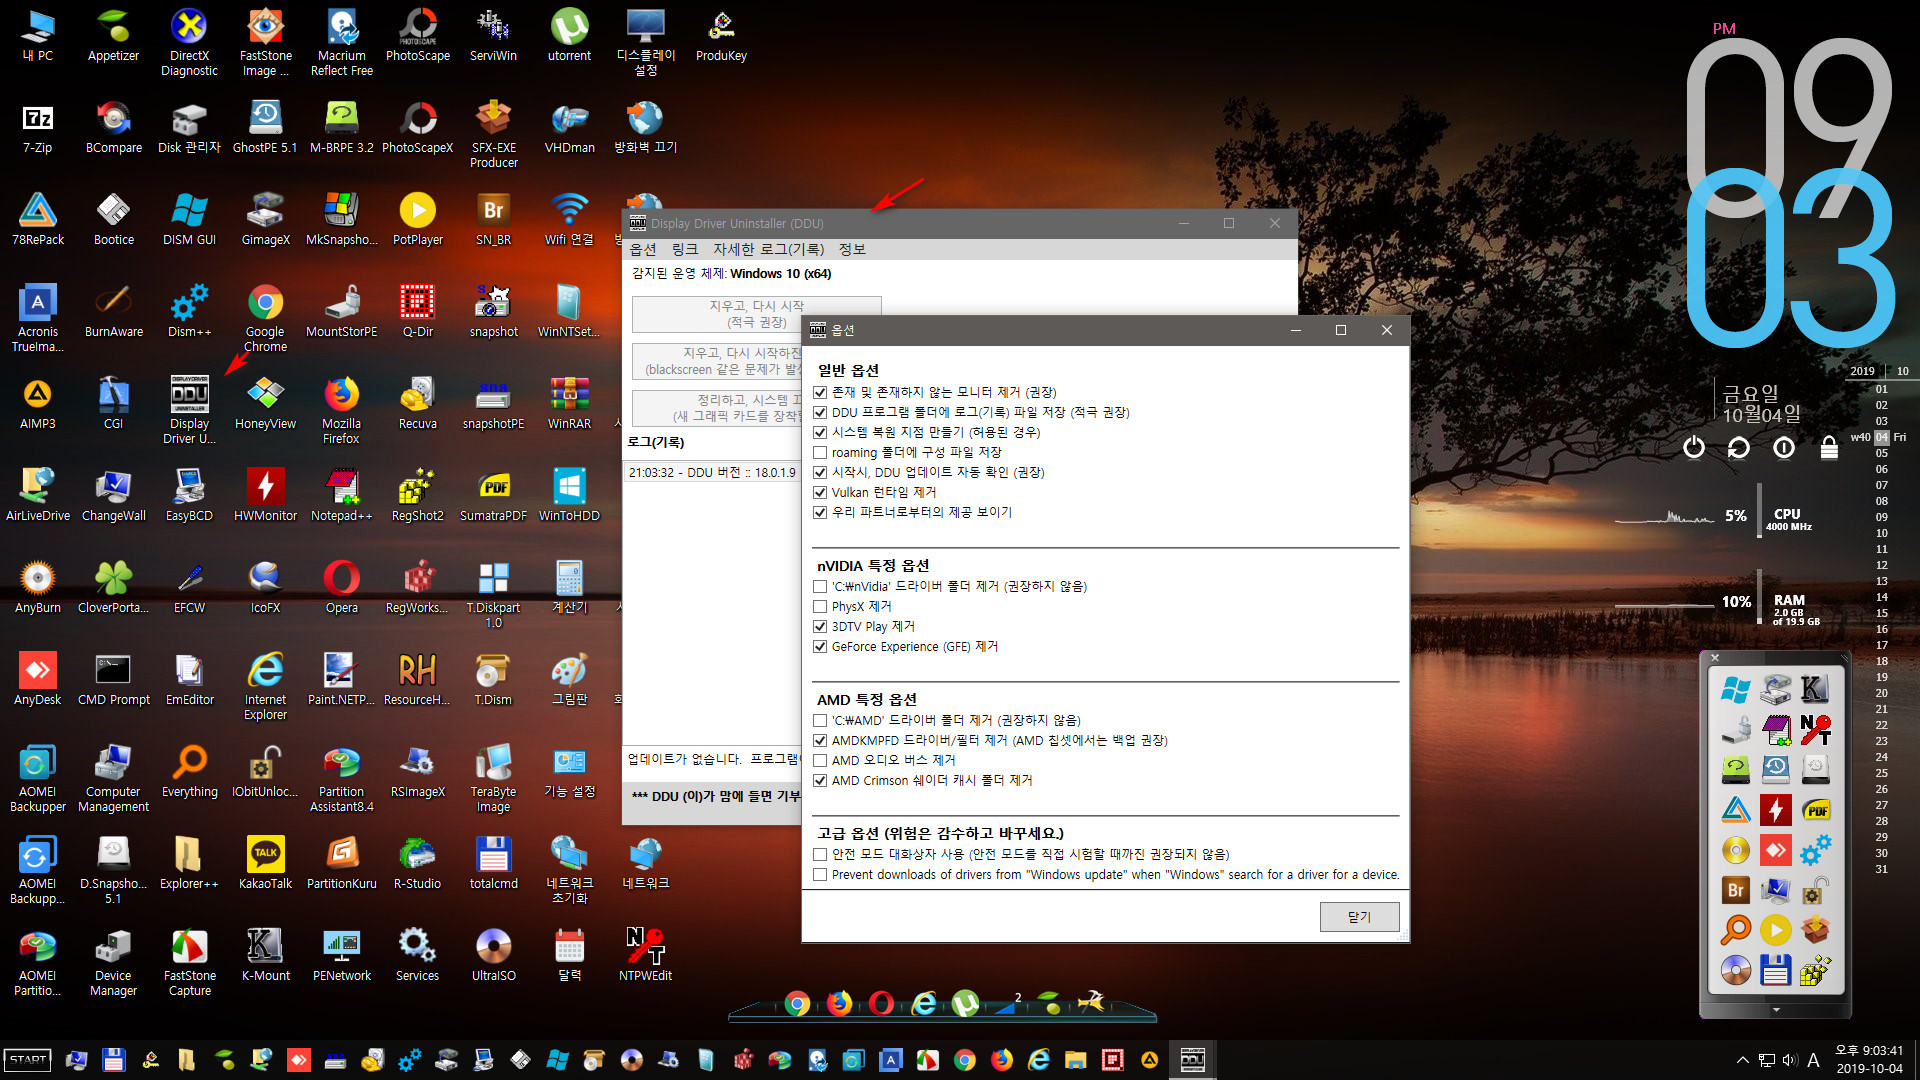This screenshot has width=1920, height=1080.
Task: Open Device Manager desktop shortcut
Action: 113,962
